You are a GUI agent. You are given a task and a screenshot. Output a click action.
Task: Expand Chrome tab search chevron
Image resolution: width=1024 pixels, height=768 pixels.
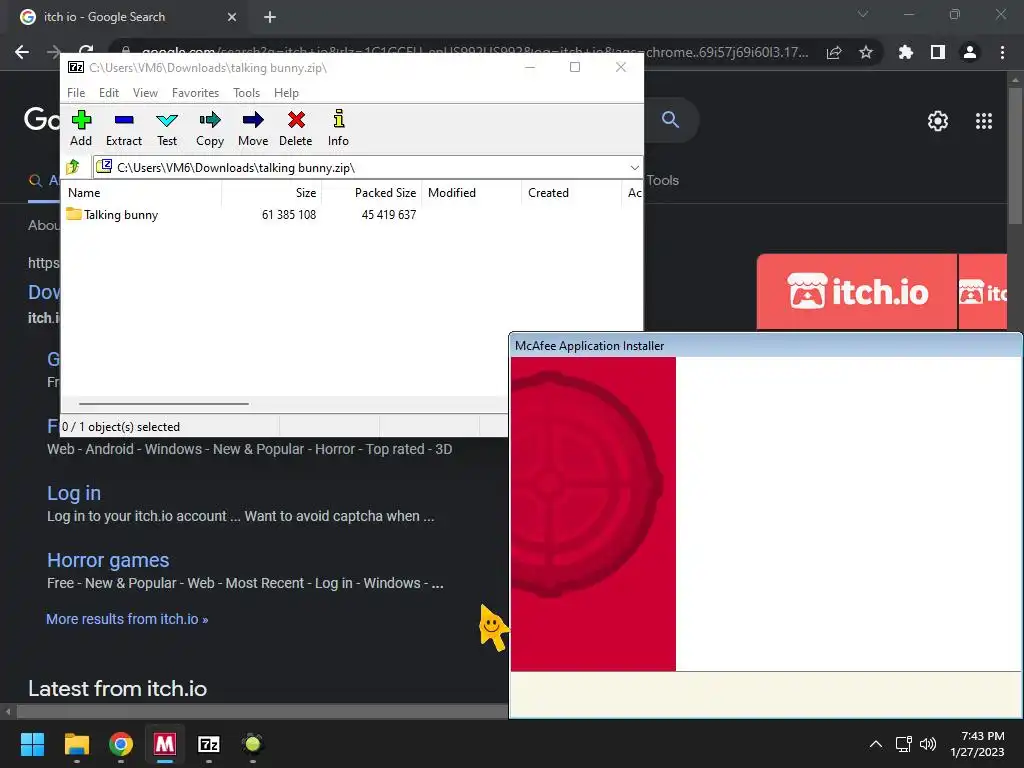pos(863,14)
